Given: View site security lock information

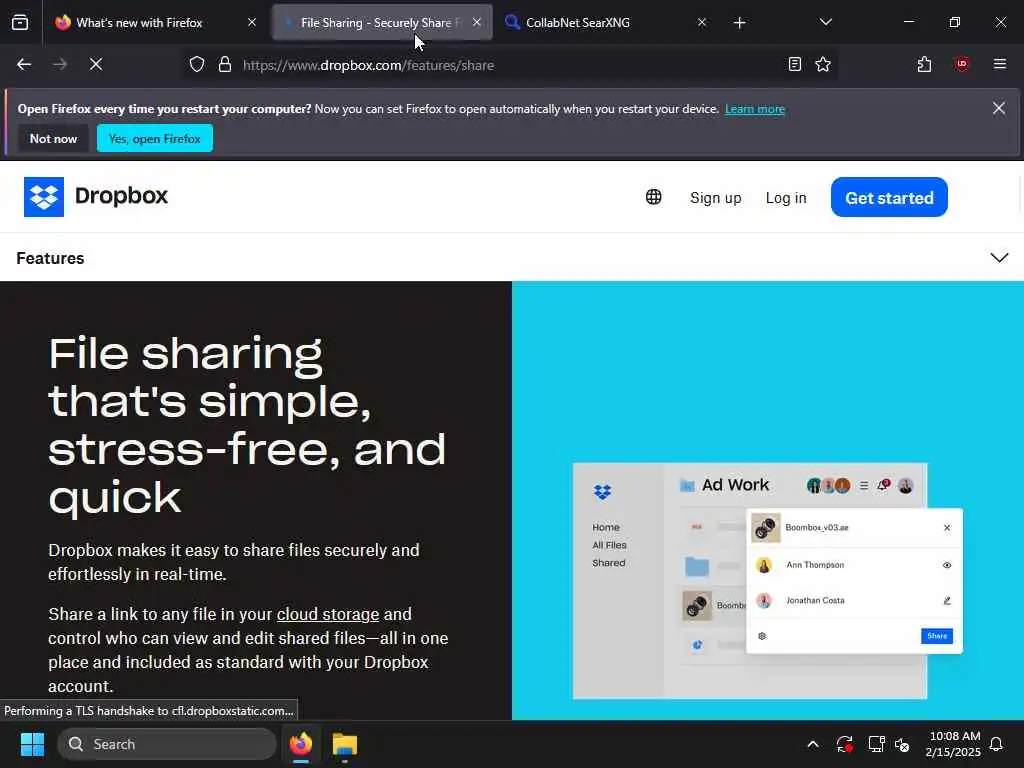Looking at the screenshot, I should point(225,65).
